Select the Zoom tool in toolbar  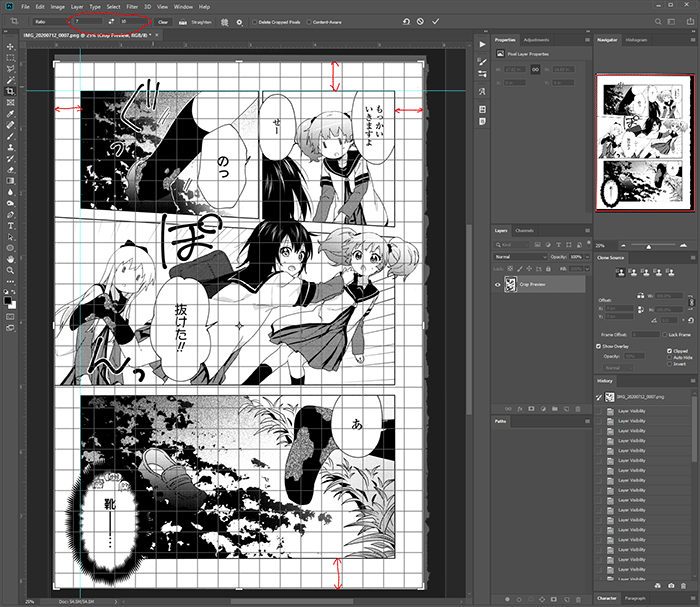[x=9, y=269]
